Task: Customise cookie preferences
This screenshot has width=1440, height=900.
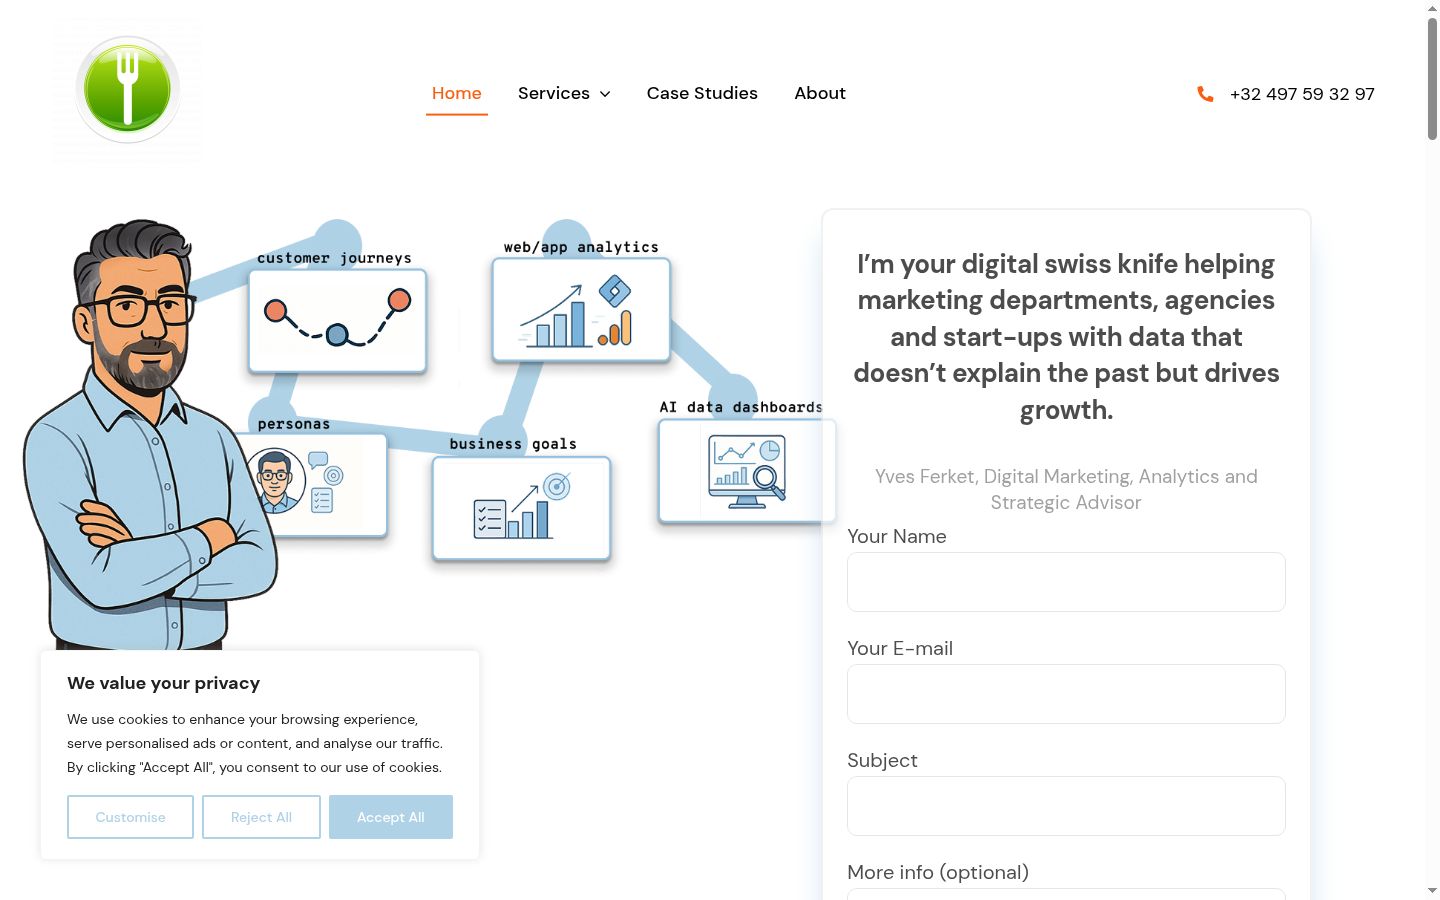Action: (x=130, y=817)
